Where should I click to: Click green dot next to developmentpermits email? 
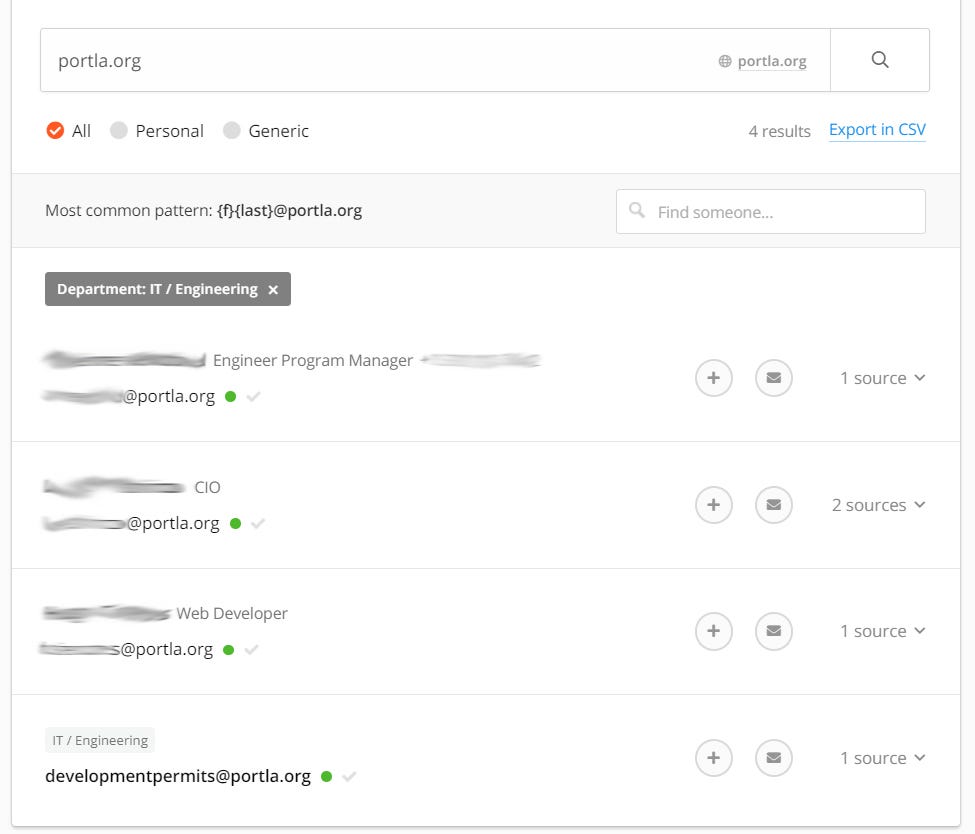click(326, 776)
